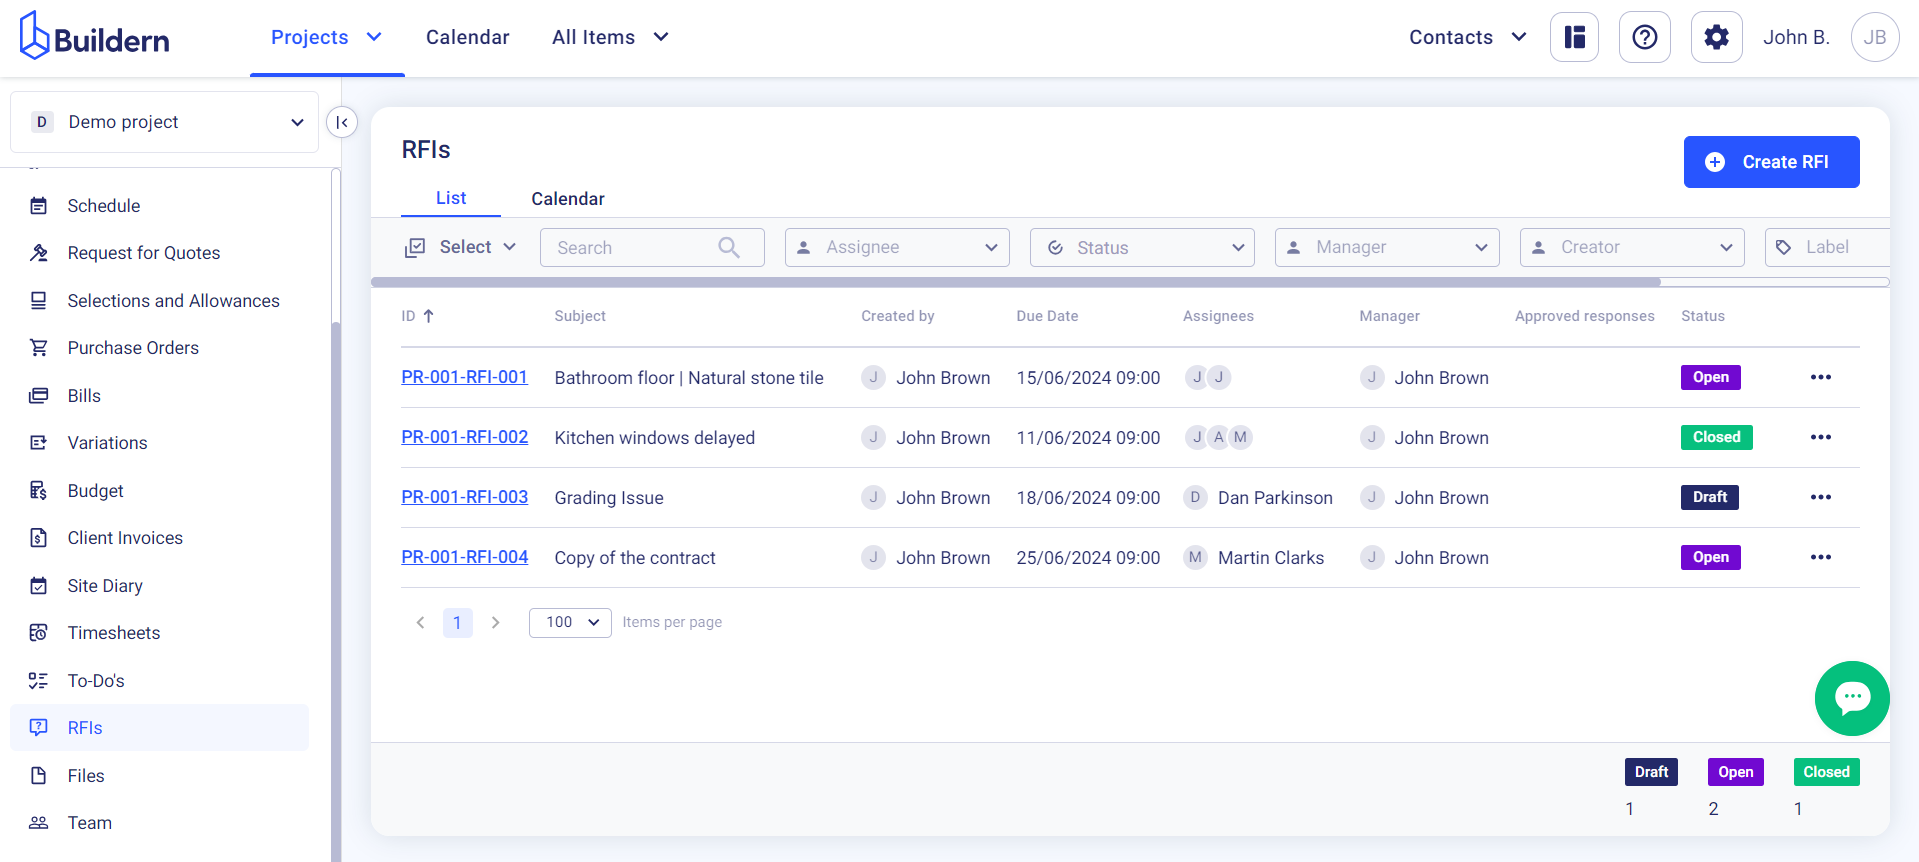Open the All Items menu
This screenshot has height=862, width=1919.
[609, 38]
